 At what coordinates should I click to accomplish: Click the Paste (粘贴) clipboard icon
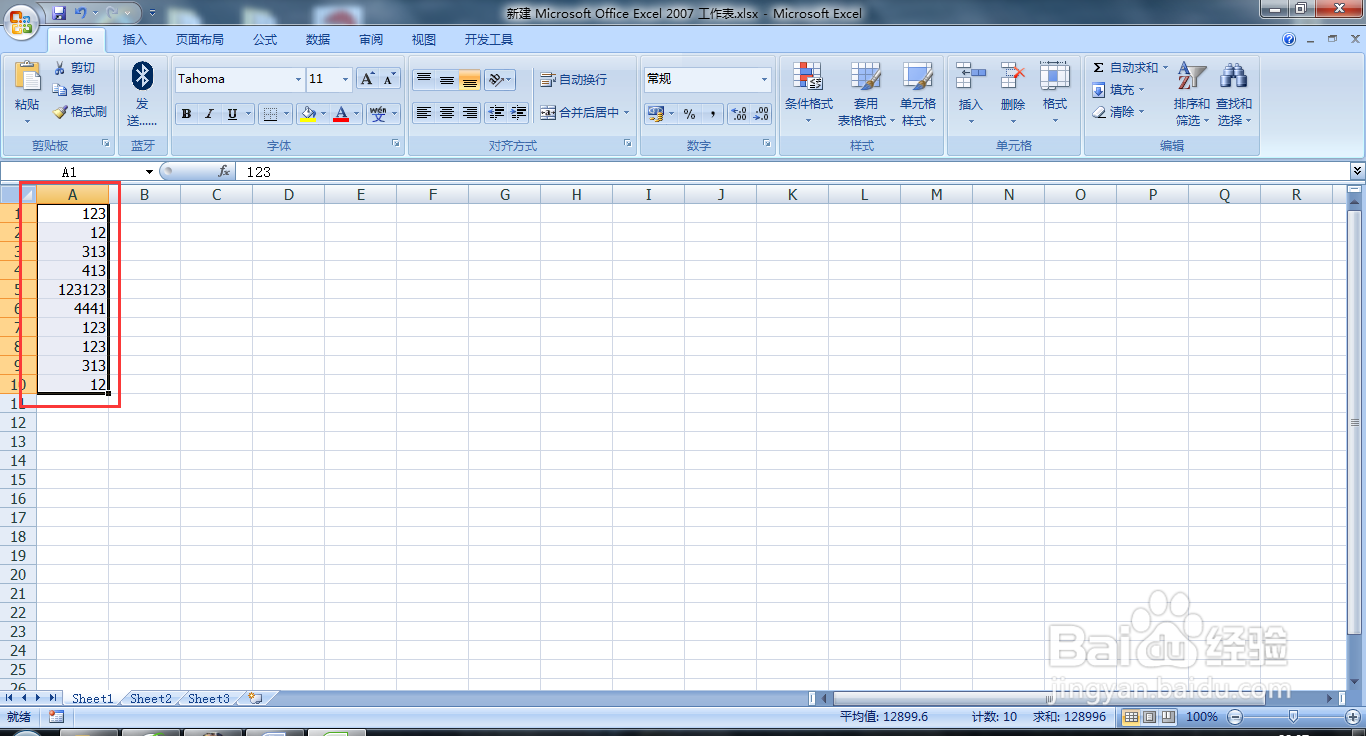27,77
